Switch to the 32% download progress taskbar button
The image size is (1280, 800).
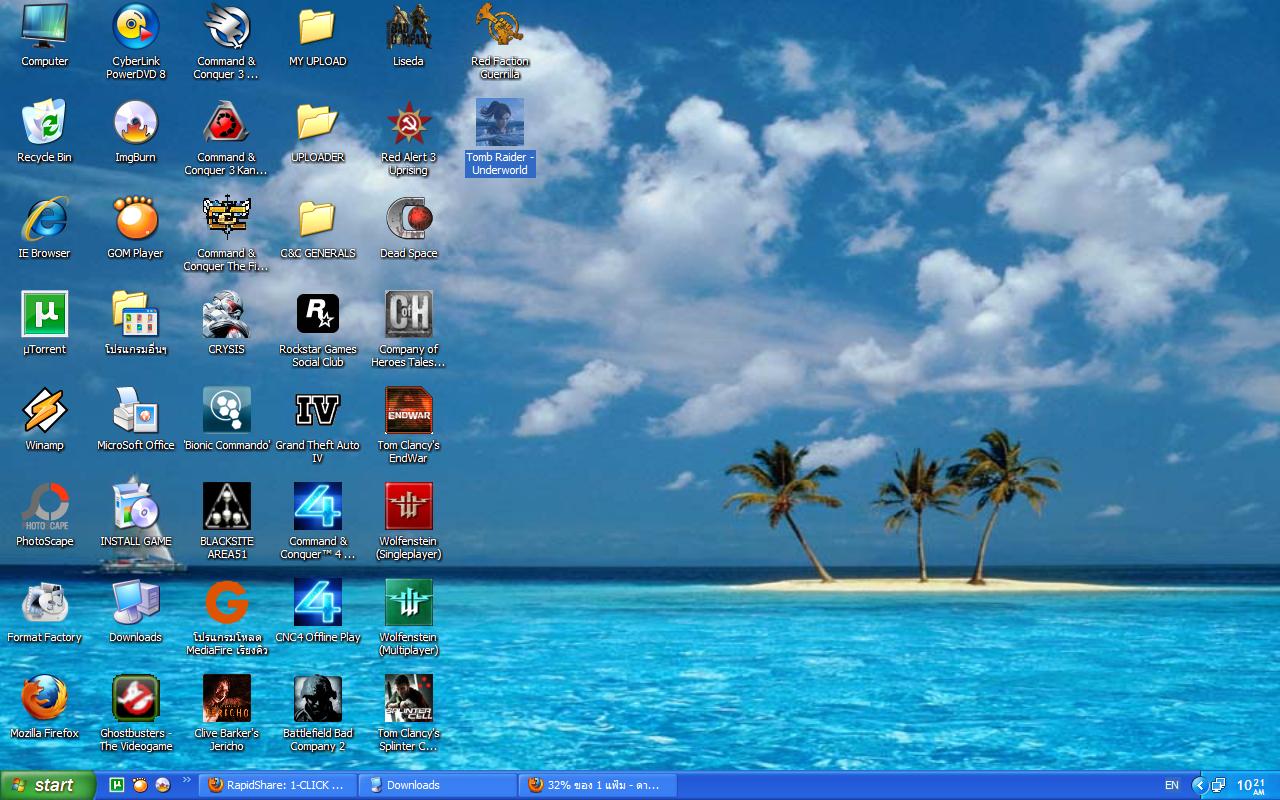click(598, 785)
